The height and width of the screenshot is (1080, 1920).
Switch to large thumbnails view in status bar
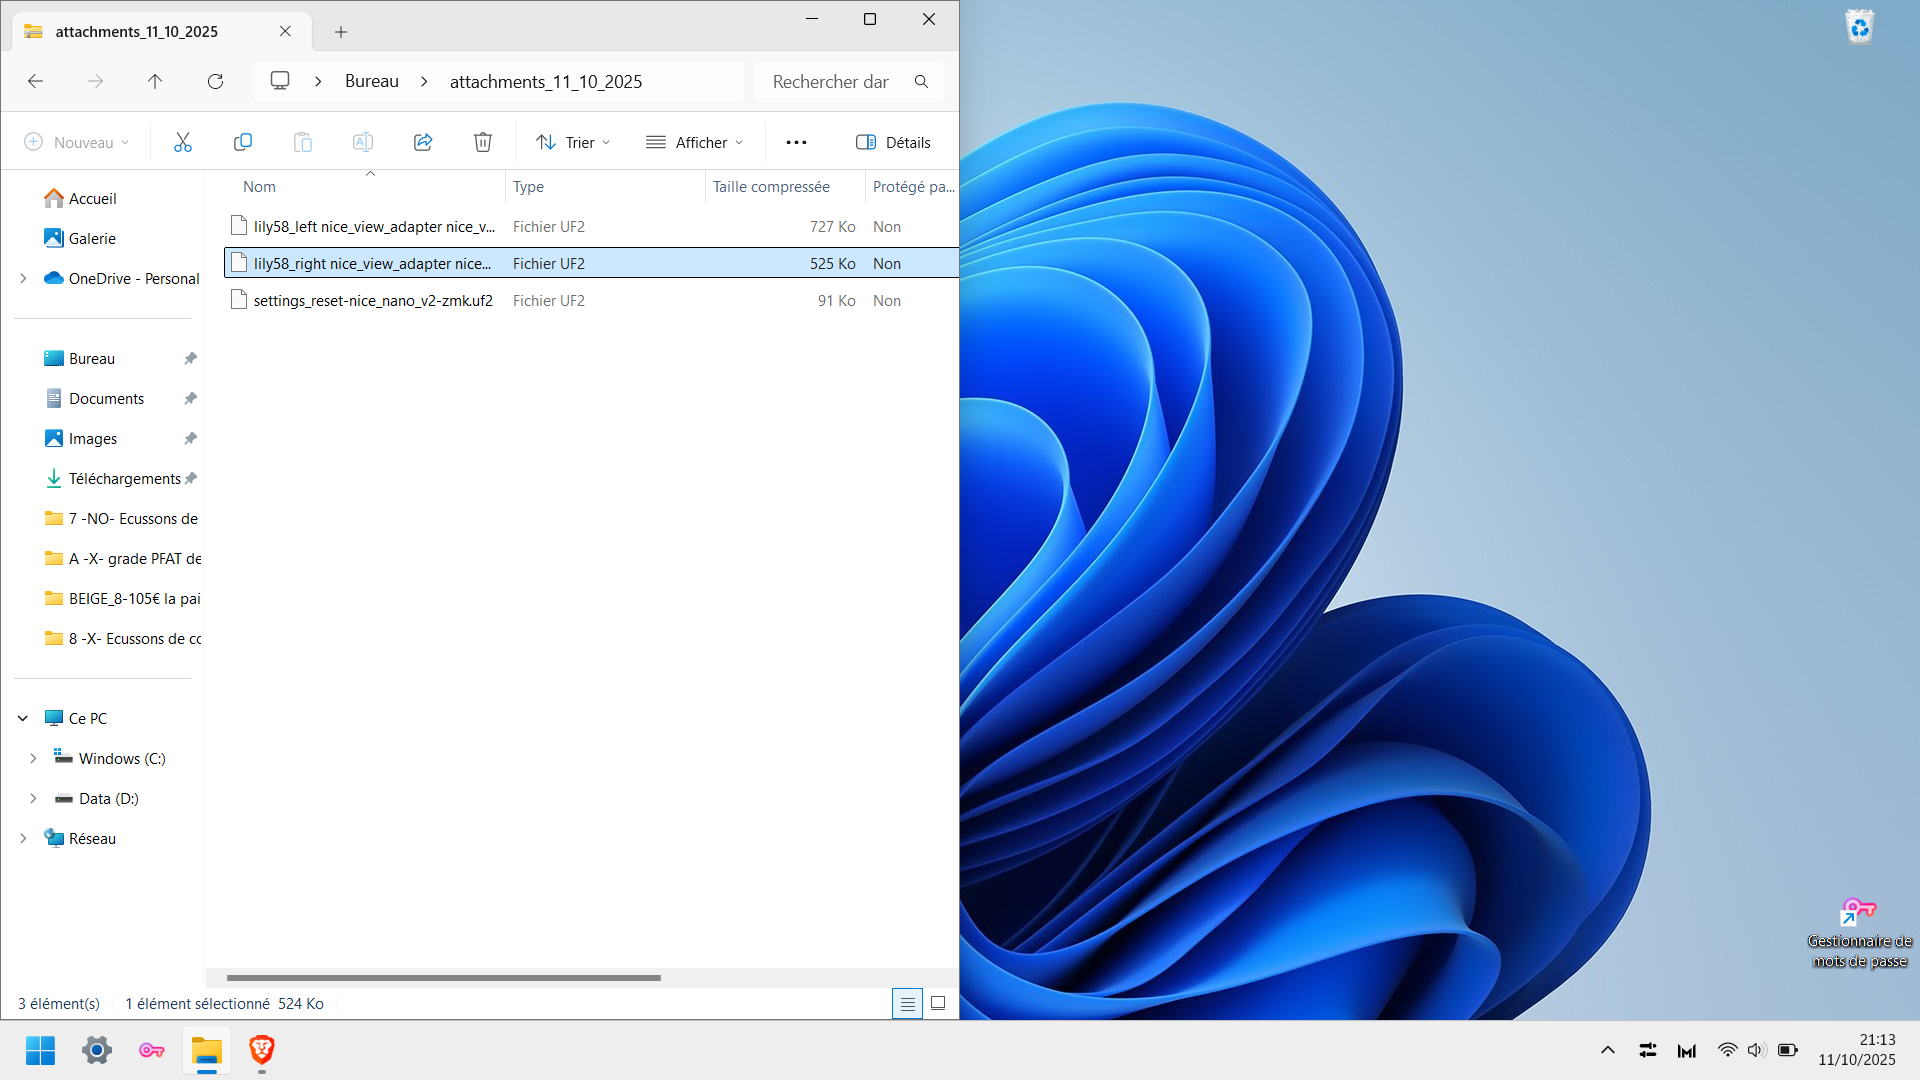point(938,1003)
